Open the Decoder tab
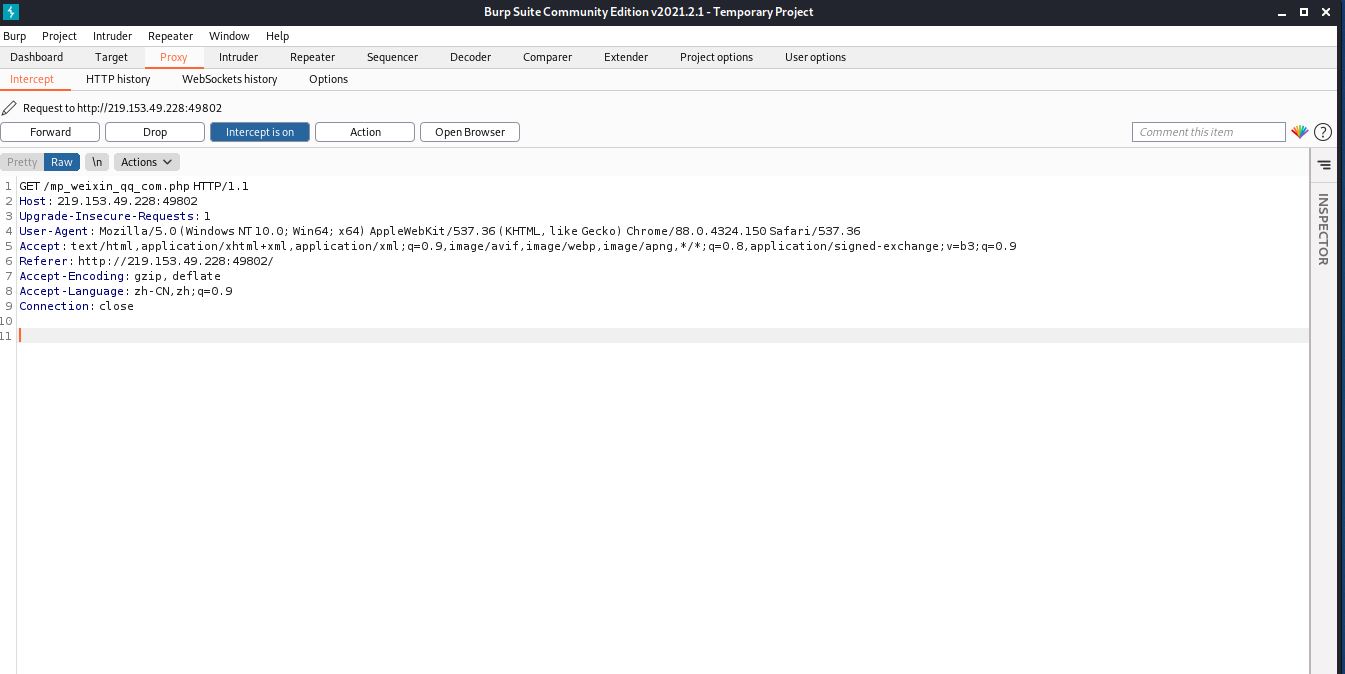Image resolution: width=1345 pixels, height=674 pixels. click(x=470, y=57)
